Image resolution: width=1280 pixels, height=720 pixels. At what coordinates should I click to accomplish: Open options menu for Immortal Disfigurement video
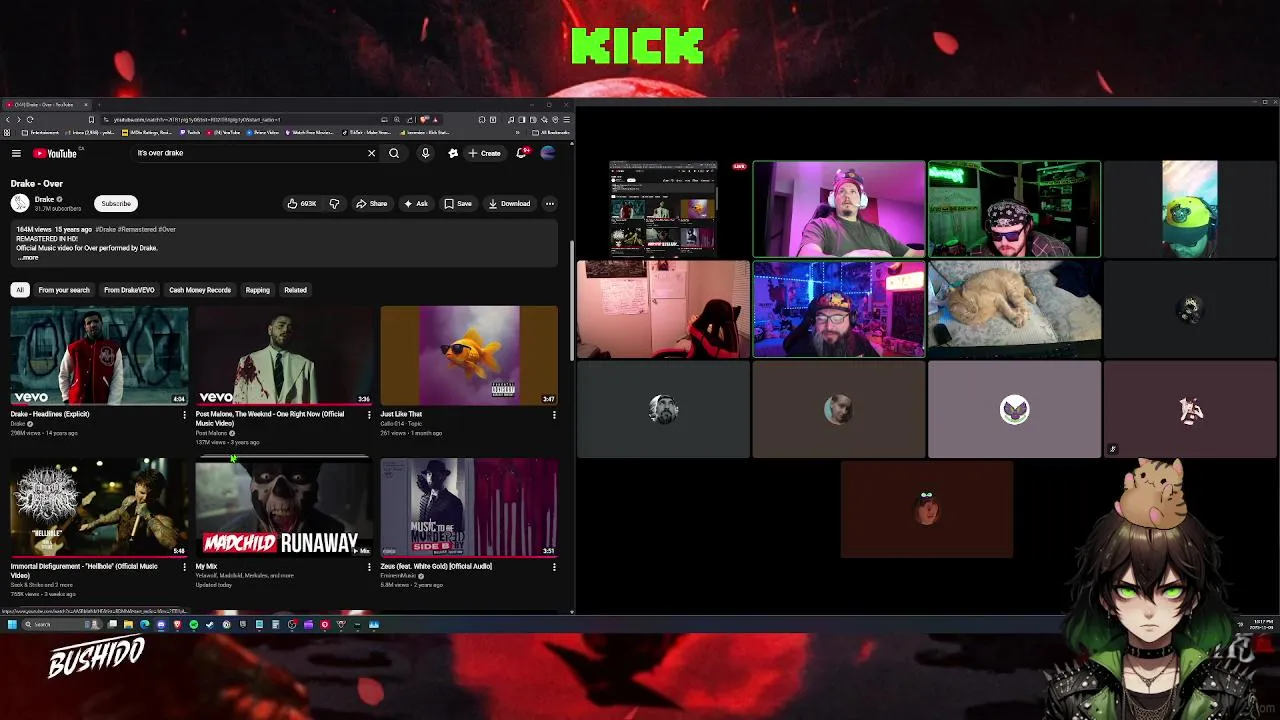click(184, 567)
